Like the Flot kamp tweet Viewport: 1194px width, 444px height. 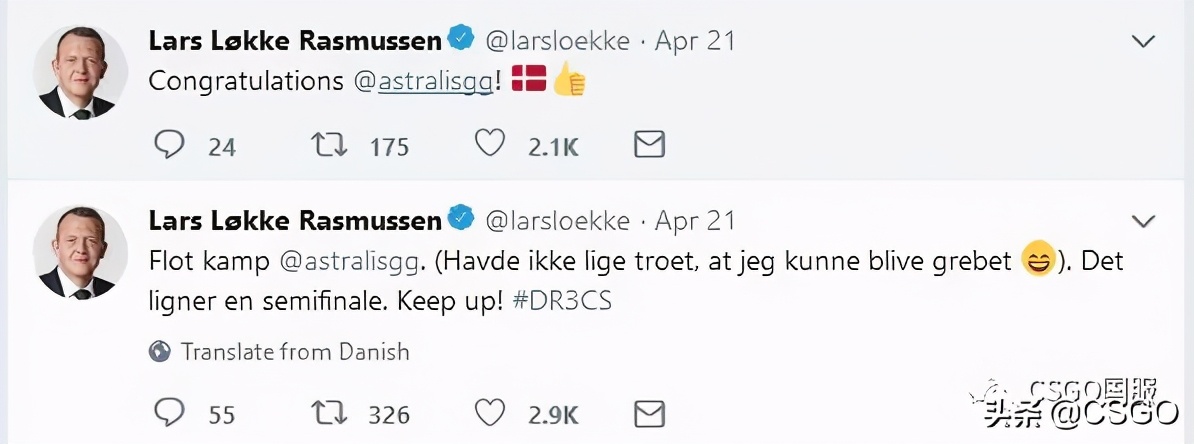(489, 412)
